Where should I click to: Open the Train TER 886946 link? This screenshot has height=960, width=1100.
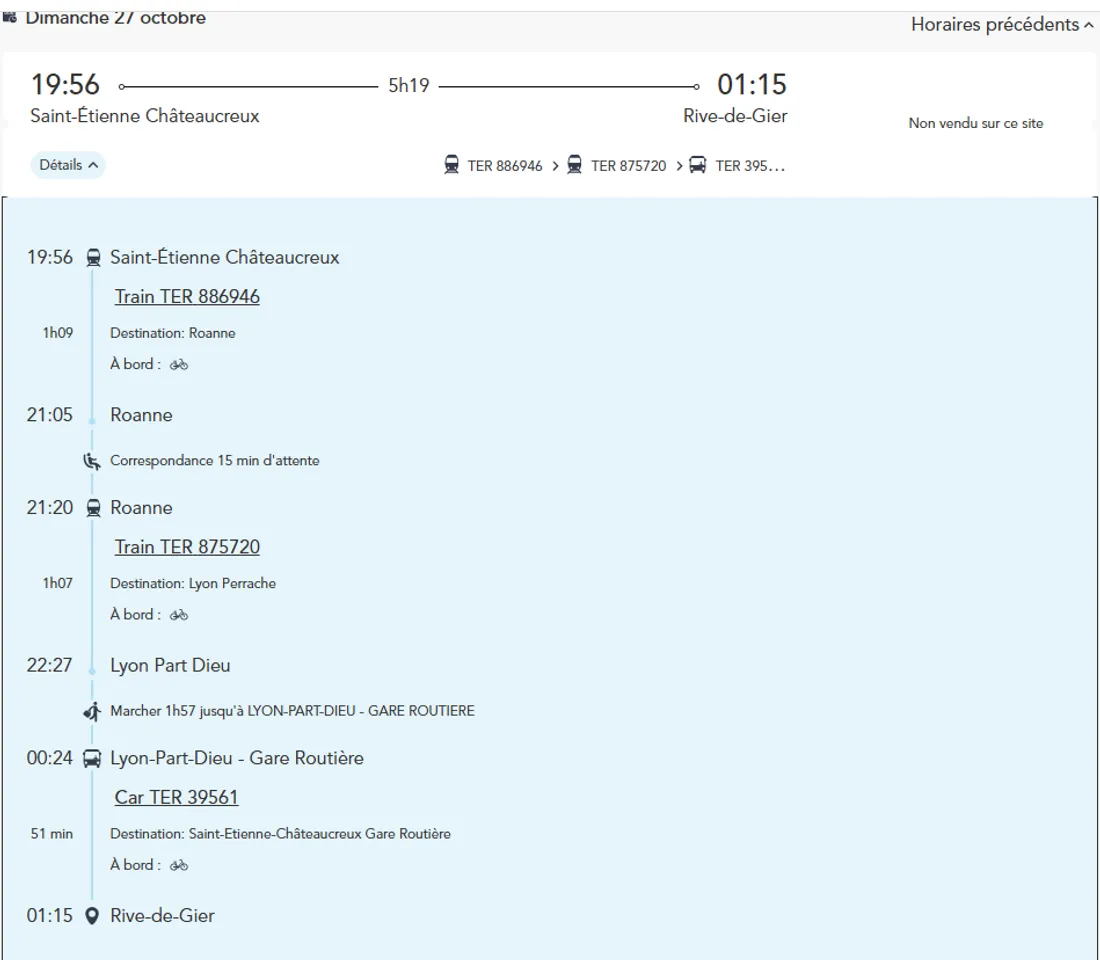(187, 297)
